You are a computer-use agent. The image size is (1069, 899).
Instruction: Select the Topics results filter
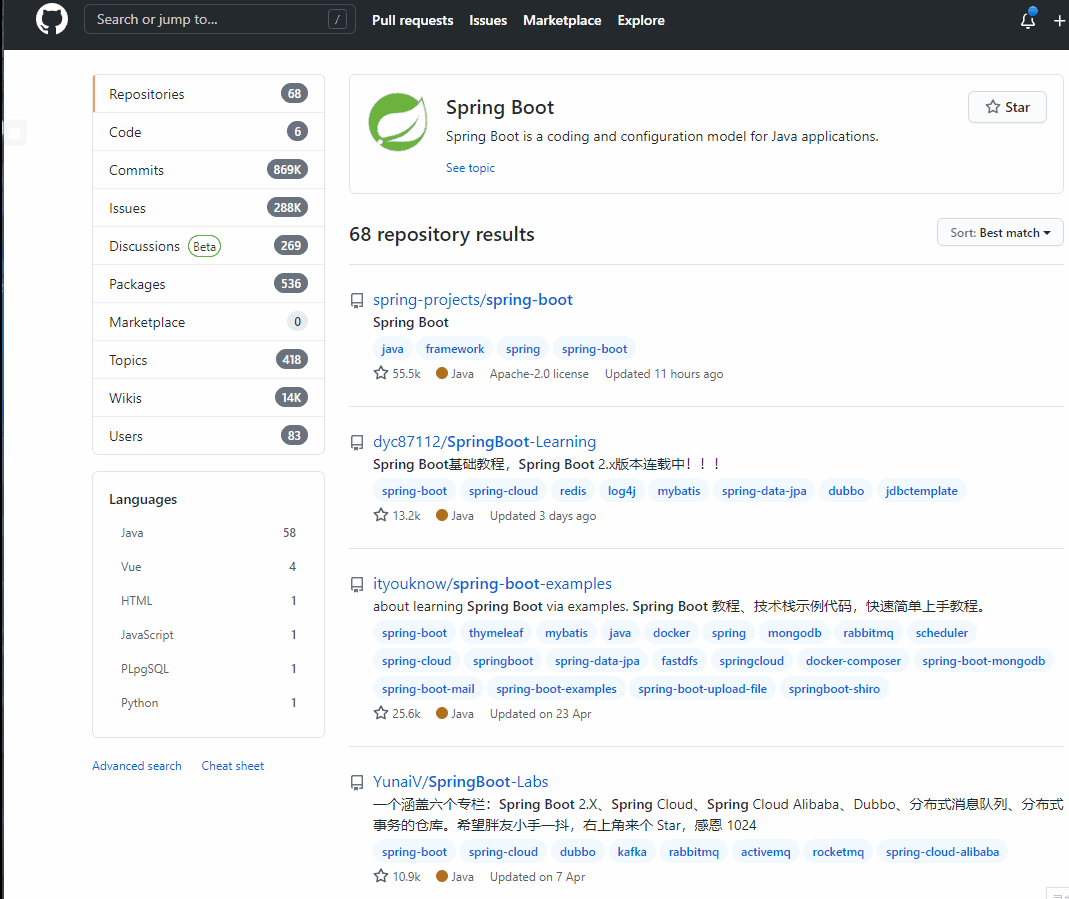pyautogui.click(x=209, y=360)
